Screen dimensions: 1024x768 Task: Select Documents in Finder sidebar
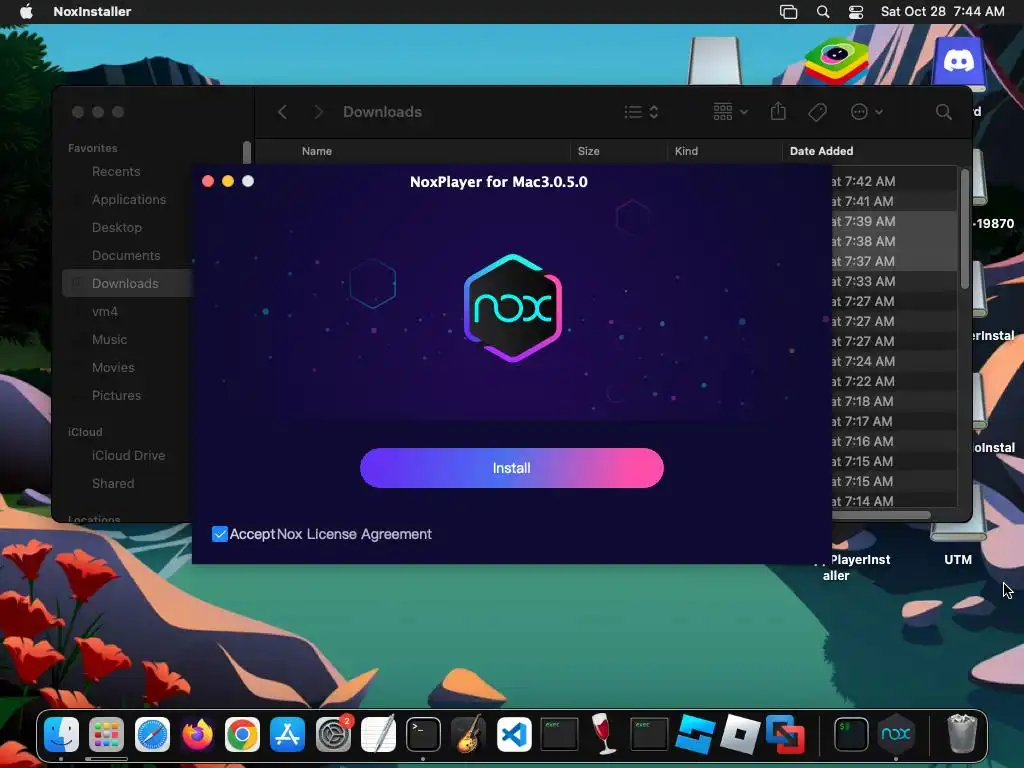[126, 255]
